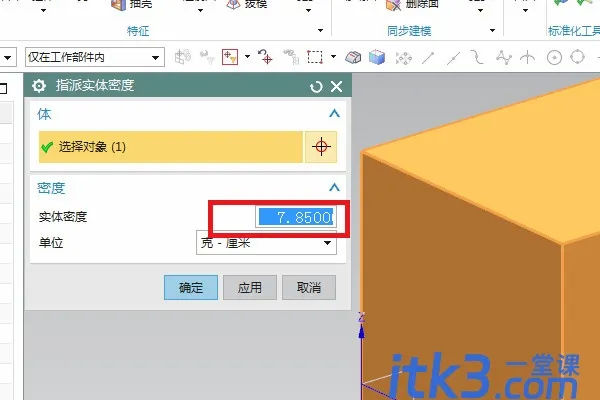Viewport: 600px width, 400px height.
Task: Click the 指派实体密度 dialog title
Action: (x=95, y=85)
